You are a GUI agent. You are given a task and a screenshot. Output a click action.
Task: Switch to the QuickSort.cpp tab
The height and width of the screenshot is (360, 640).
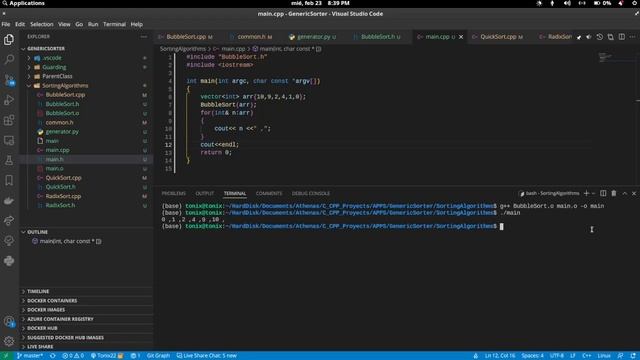coord(498,37)
